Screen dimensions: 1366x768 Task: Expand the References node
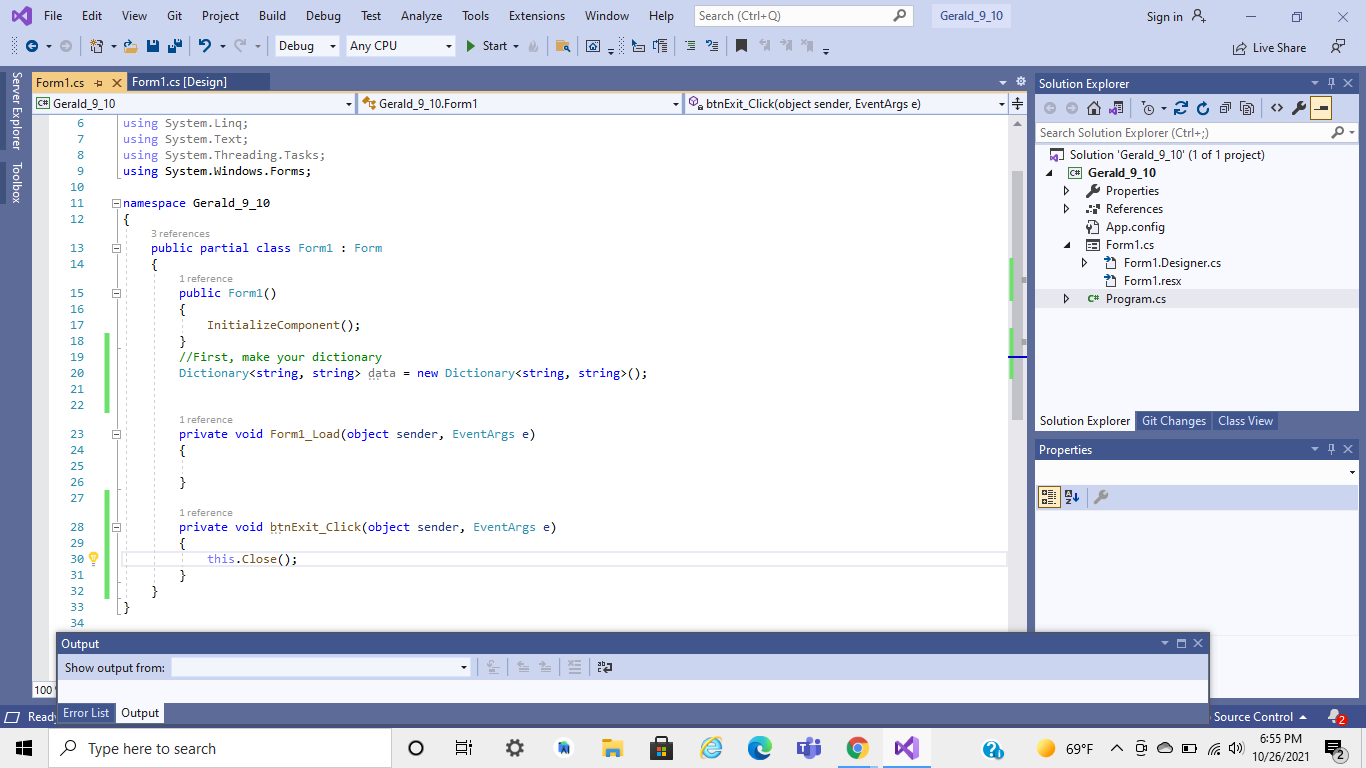coord(1066,208)
